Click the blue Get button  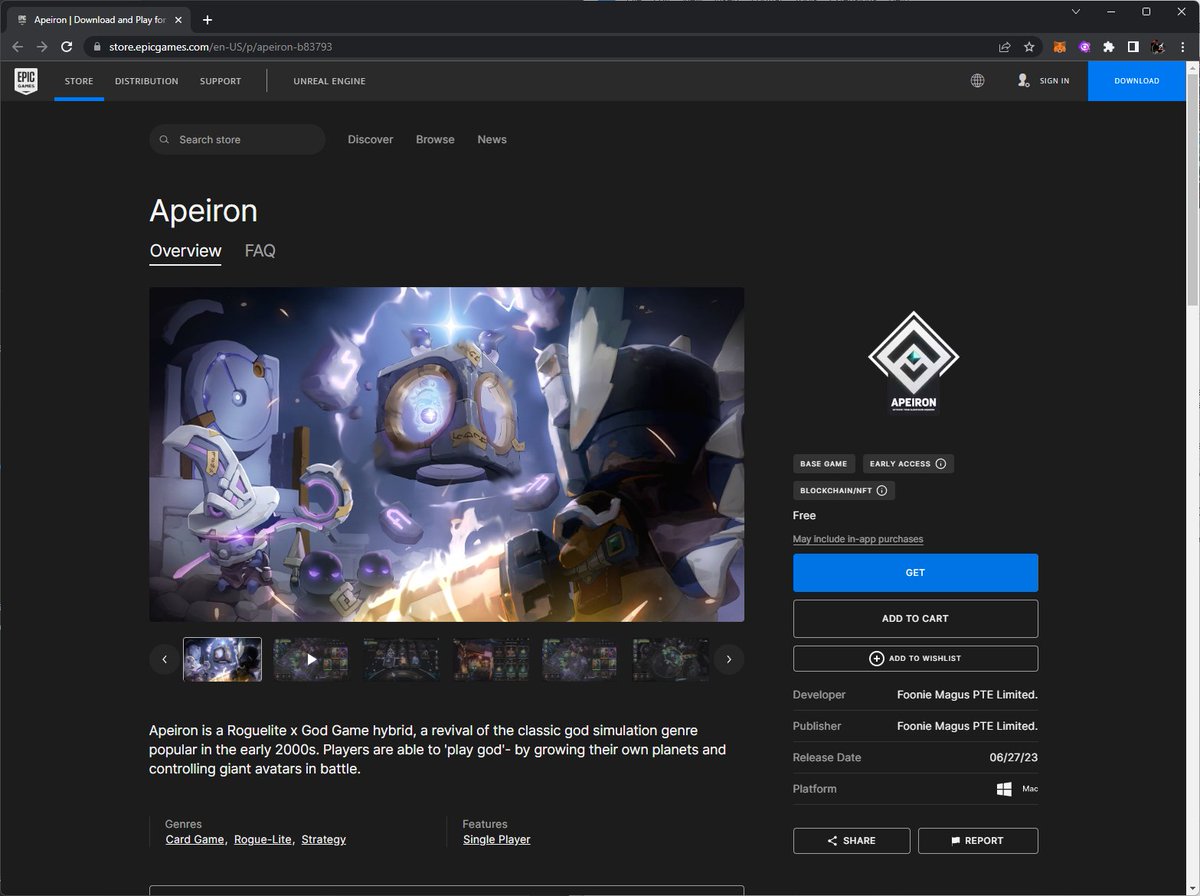[x=915, y=573]
